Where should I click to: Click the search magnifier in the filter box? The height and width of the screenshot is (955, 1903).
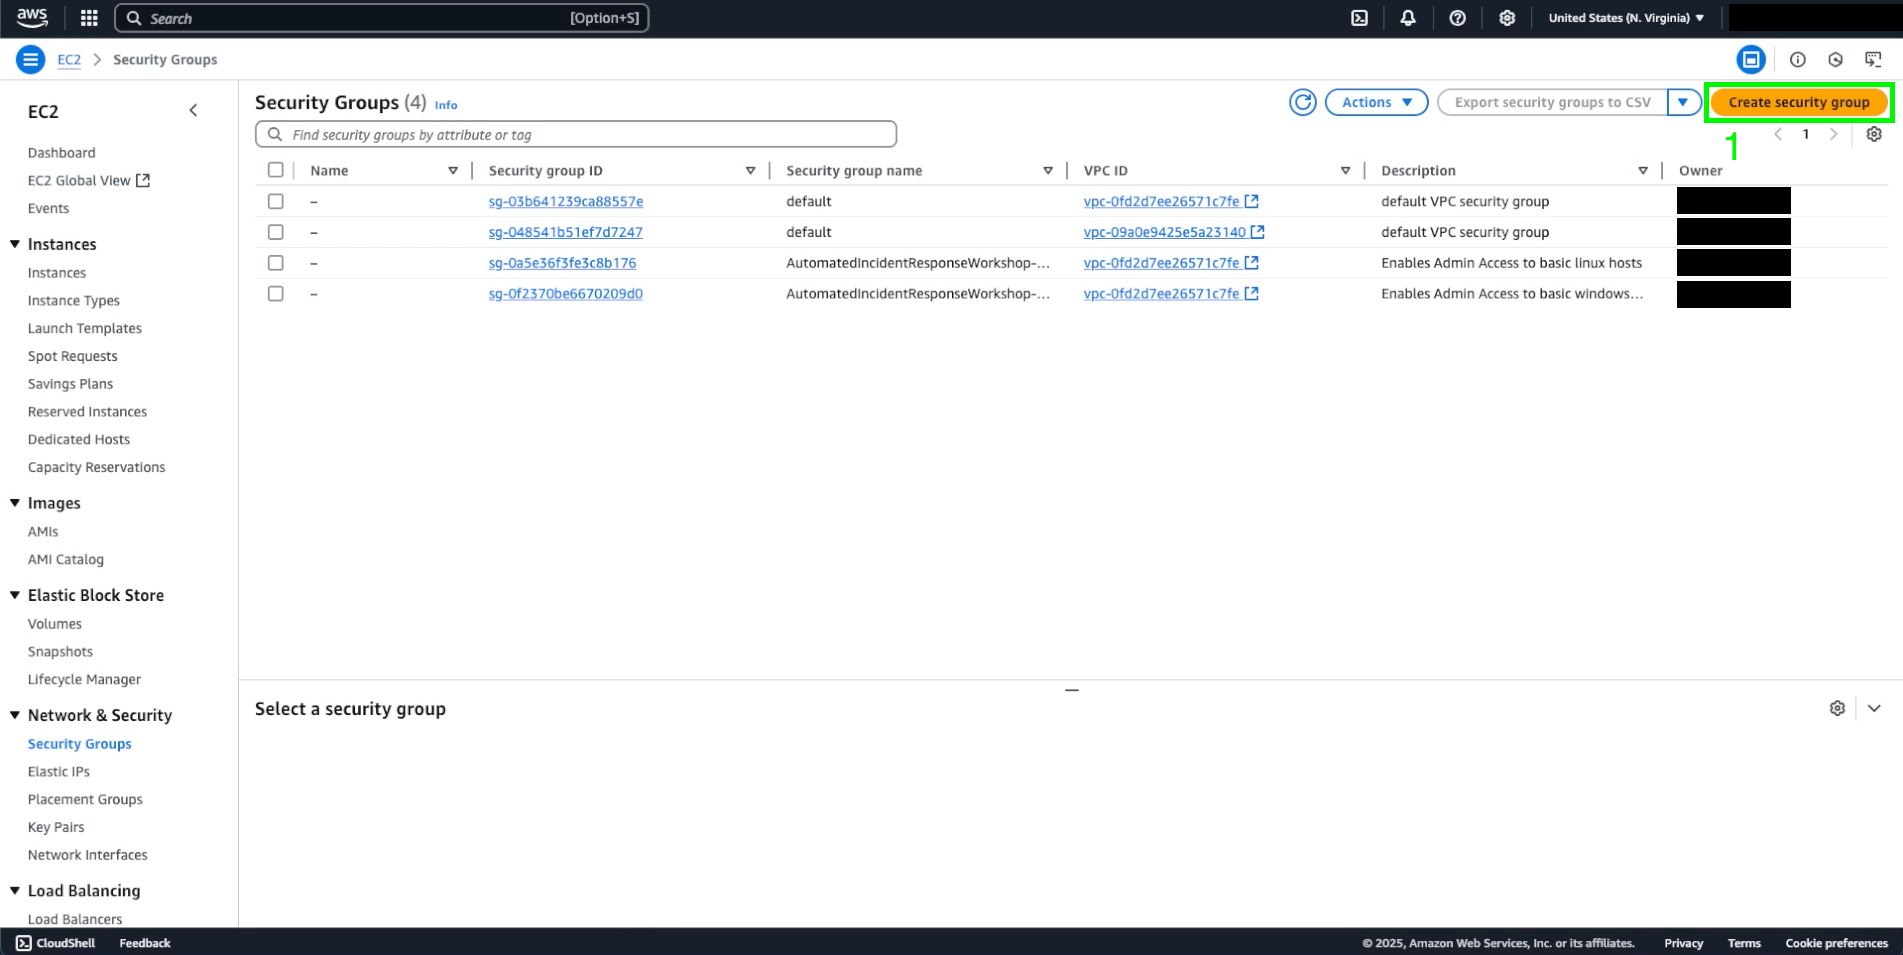[x=274, y=134]
